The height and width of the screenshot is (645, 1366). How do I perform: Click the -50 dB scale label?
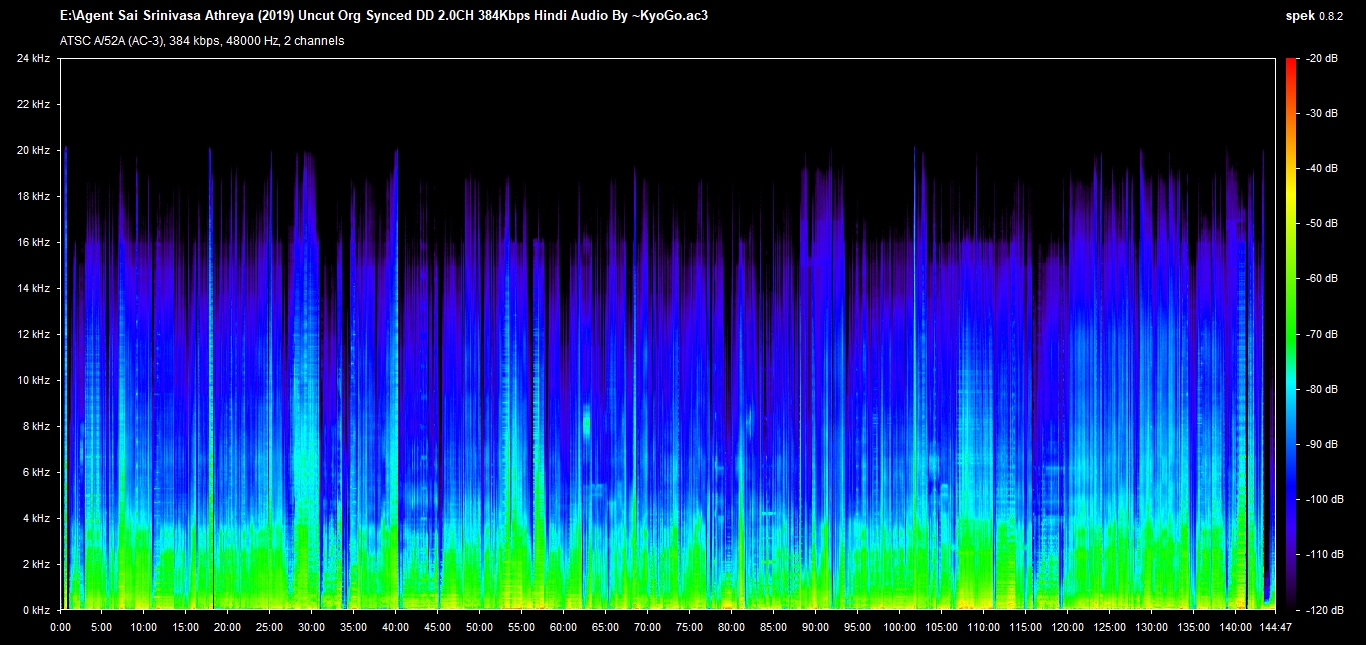pyautogui.click(x=1321, y=224)
